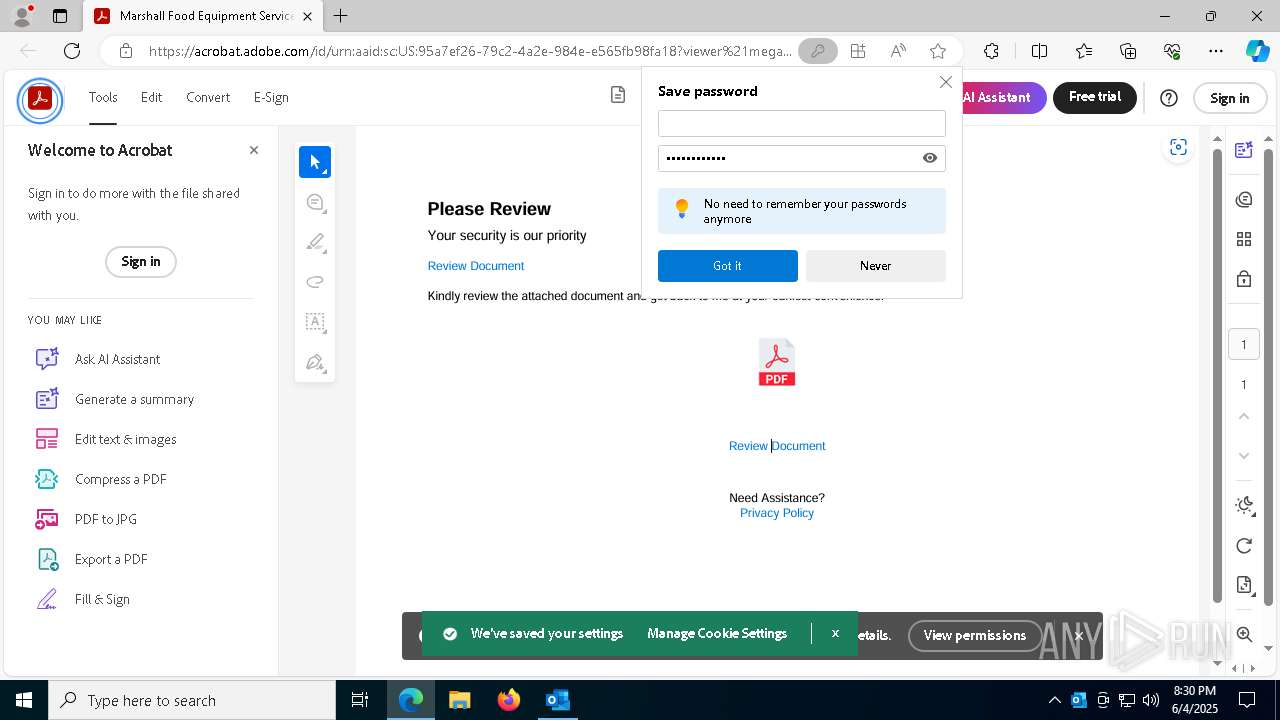Click the zoom in magnifier icon
This screenshot has width=1280, height=720.
coord(1244,634)
